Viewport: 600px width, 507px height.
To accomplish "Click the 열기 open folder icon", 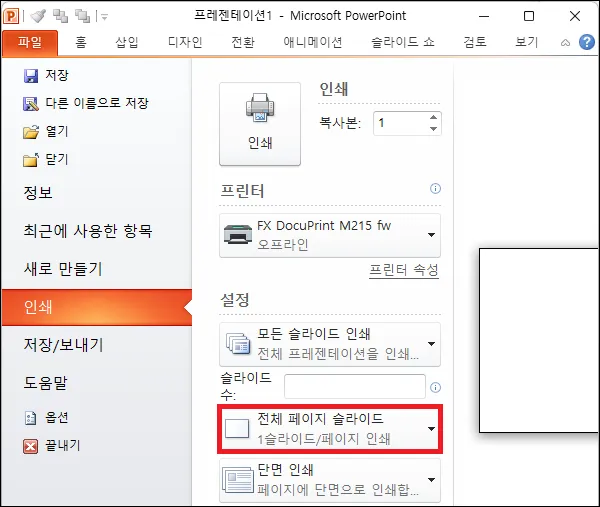I will (x=31, y=132).
